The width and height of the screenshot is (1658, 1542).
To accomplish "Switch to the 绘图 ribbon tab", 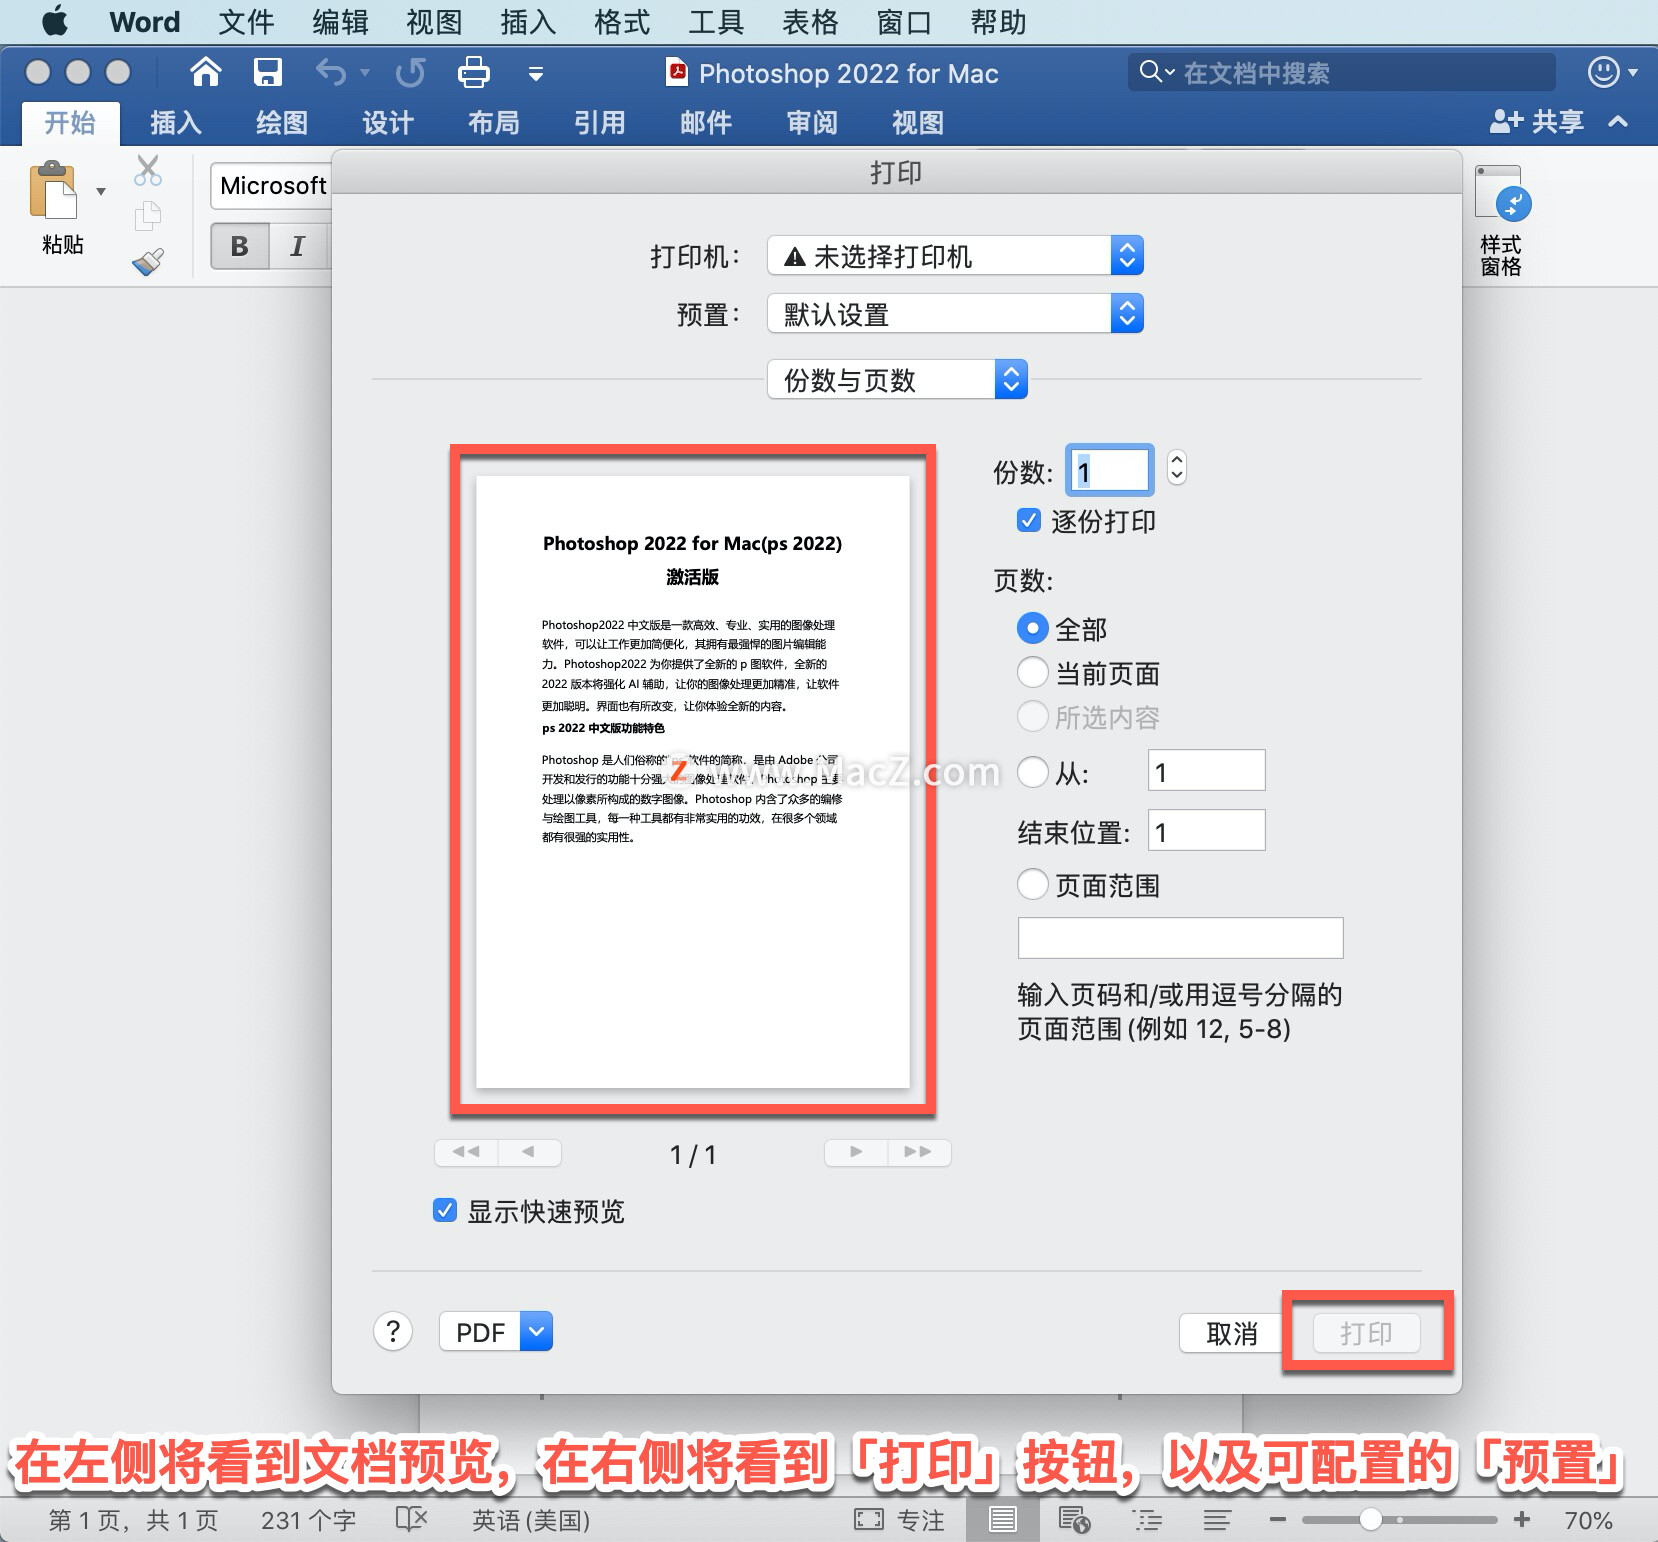I will (282, 122).
